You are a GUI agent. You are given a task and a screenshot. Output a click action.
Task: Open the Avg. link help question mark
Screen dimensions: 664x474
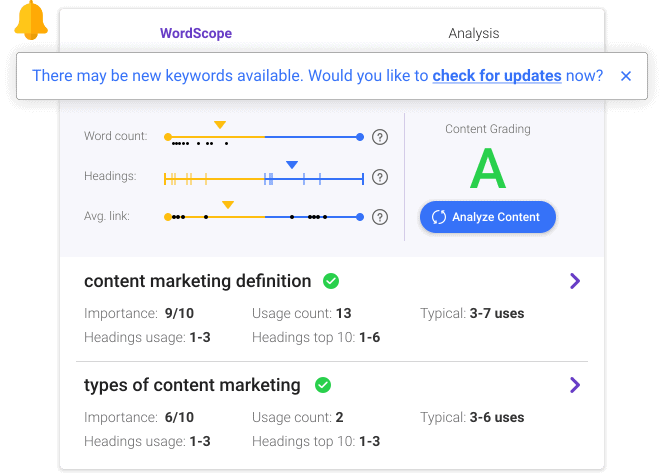380,217
